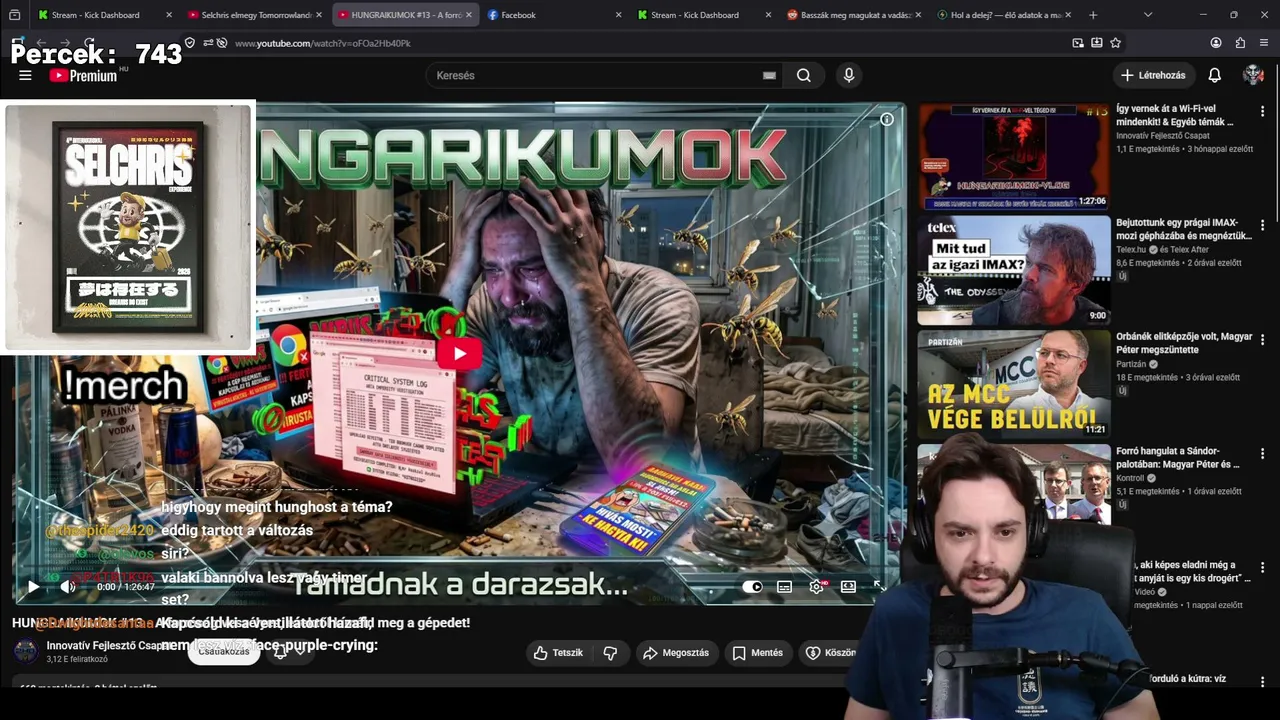Screen dimensions: 1280x720
Task: Open the shield site-protection icon in address bar
Action: pos(190,43)
